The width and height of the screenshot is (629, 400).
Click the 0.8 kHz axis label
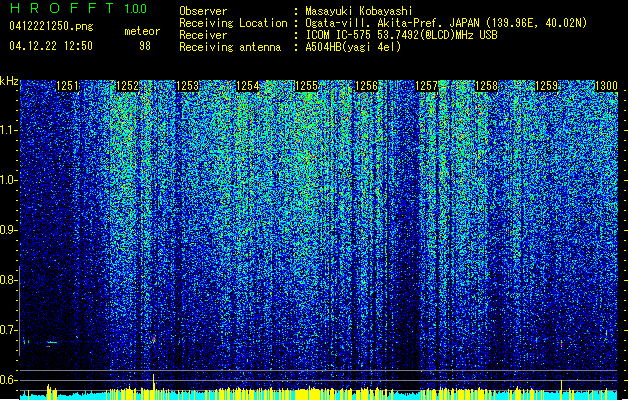pyautogui.click(x=9, y=280)
